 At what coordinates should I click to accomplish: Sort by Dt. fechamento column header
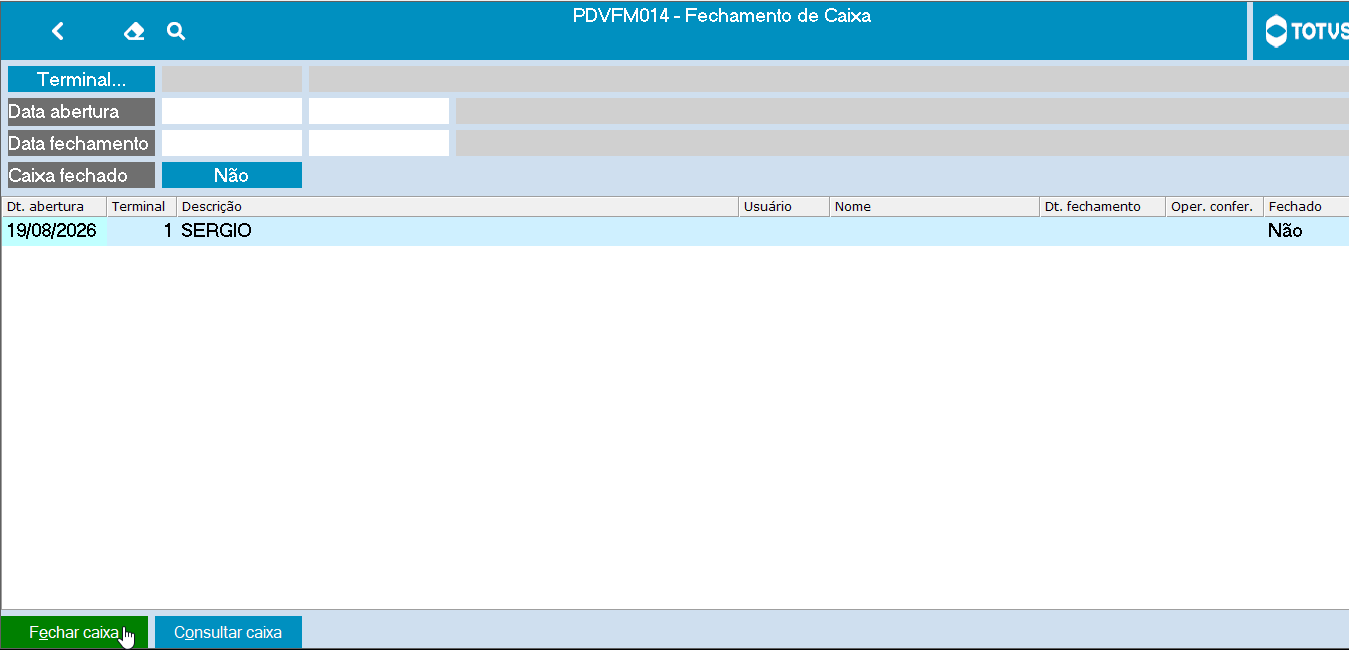tap(1102, 206)
